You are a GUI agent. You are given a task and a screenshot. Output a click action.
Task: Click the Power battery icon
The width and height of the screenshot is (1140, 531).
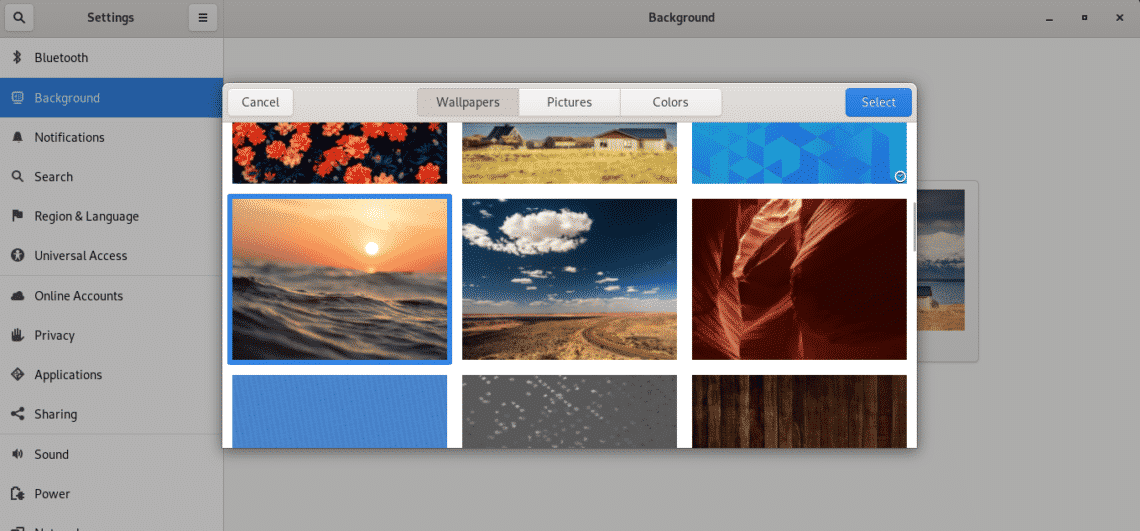coord(17,494)
